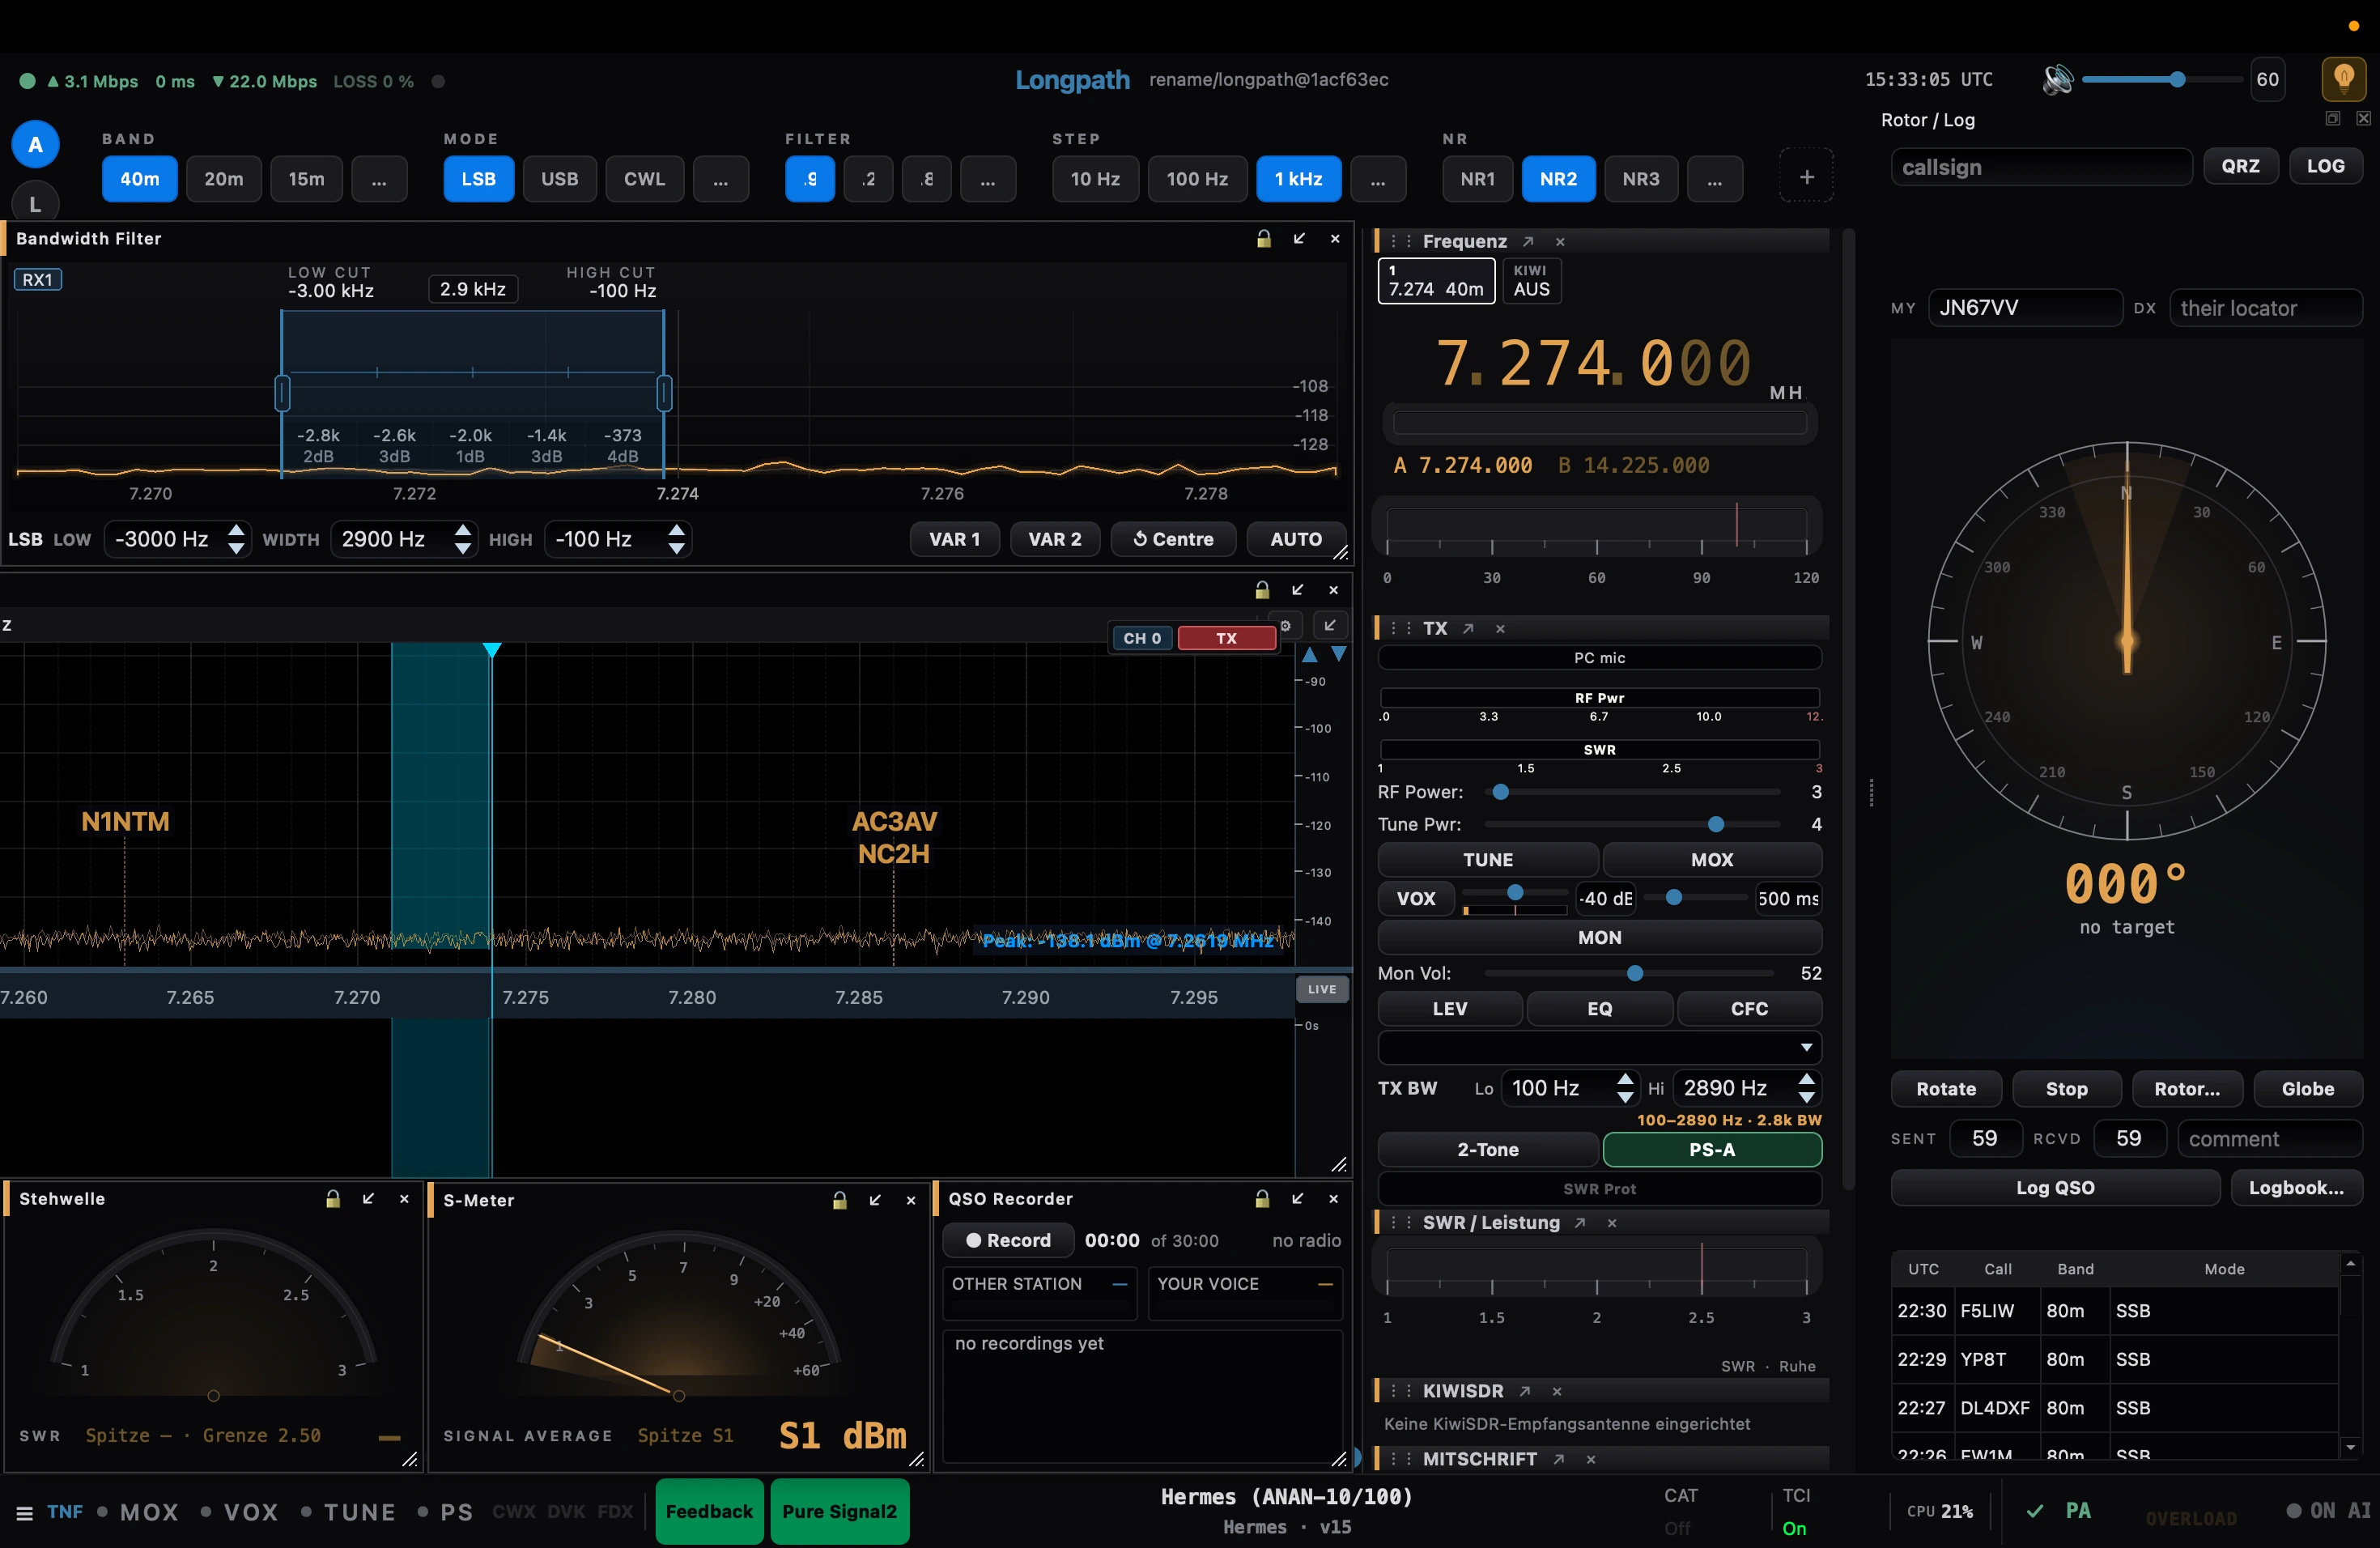Screen dimensions: 2380x1548
Task: Open the hamburger menu in bottom bar
Action: (25, 1513)
